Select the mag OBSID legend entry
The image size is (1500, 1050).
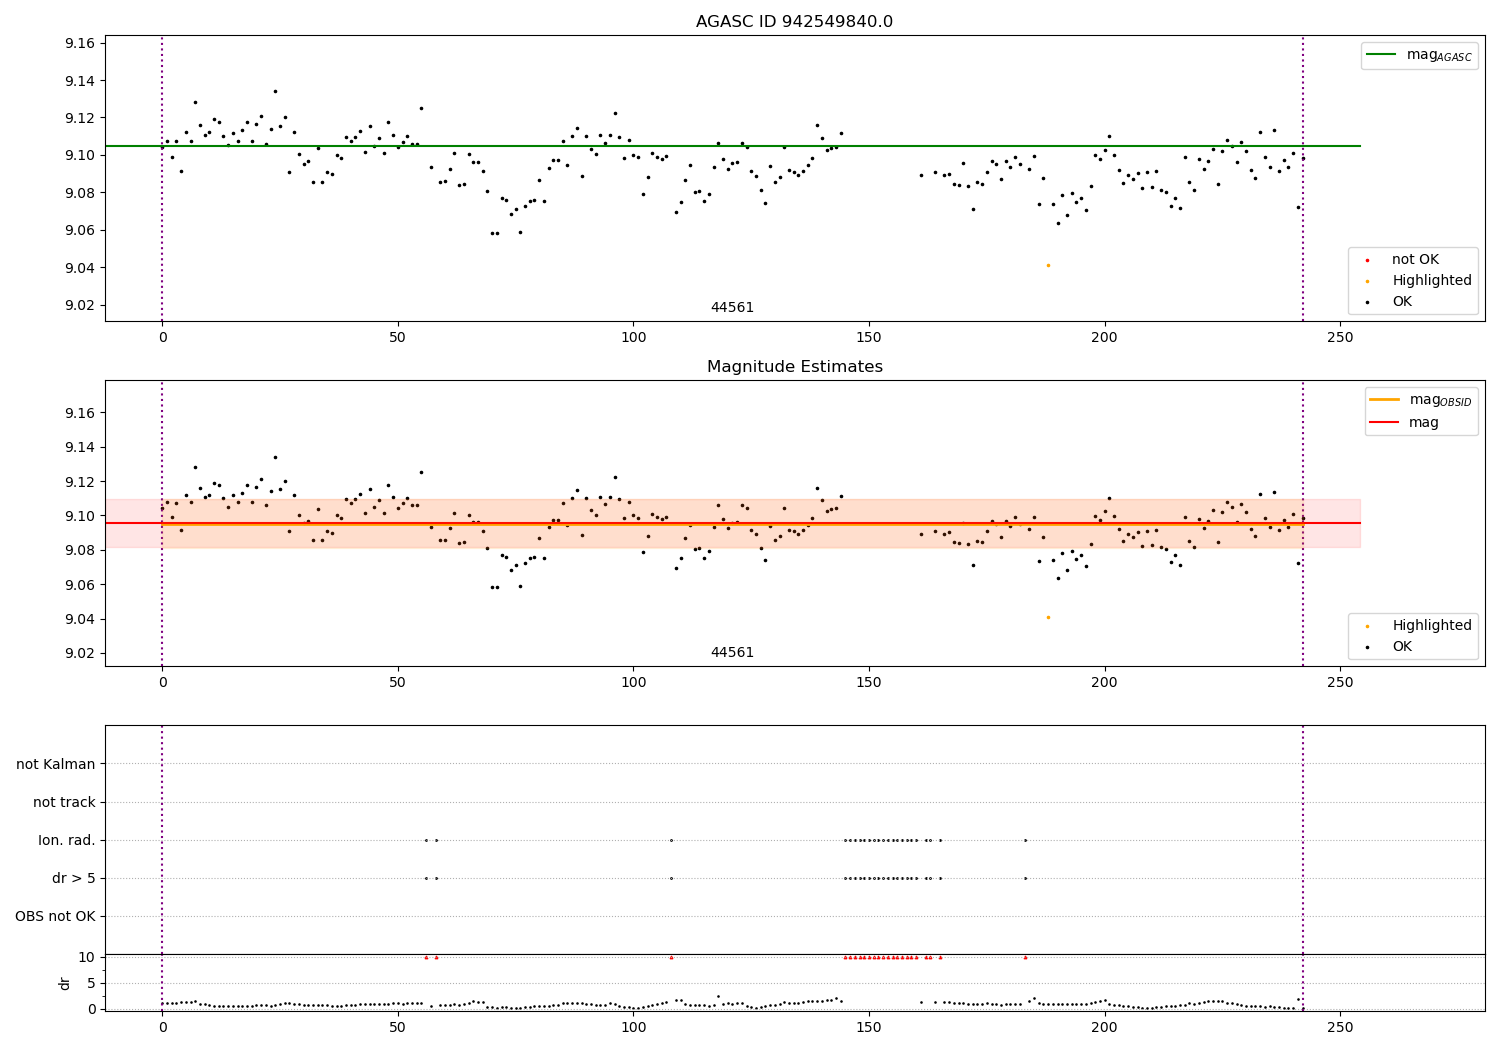tap(1421, 400)
